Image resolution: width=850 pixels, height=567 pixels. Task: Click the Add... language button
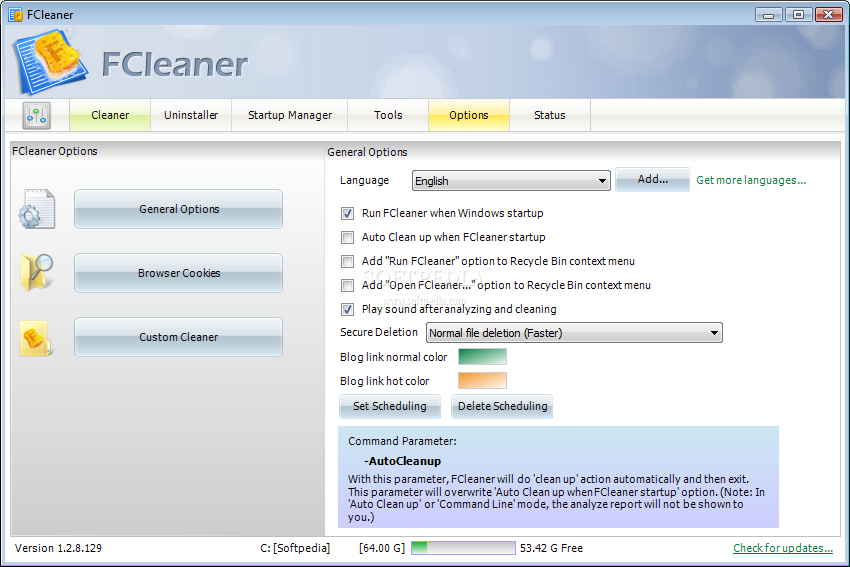tap(653, 179)
